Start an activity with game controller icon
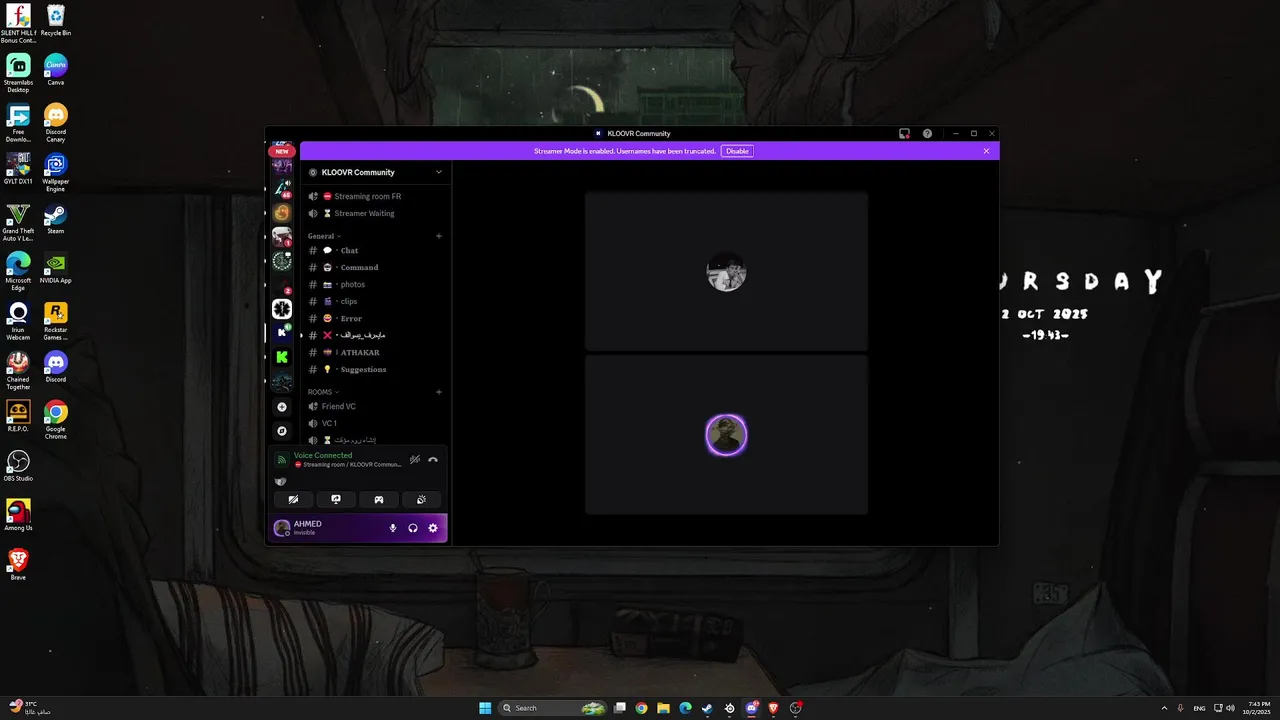1280x720 pixels. click(x=379, y=499)
